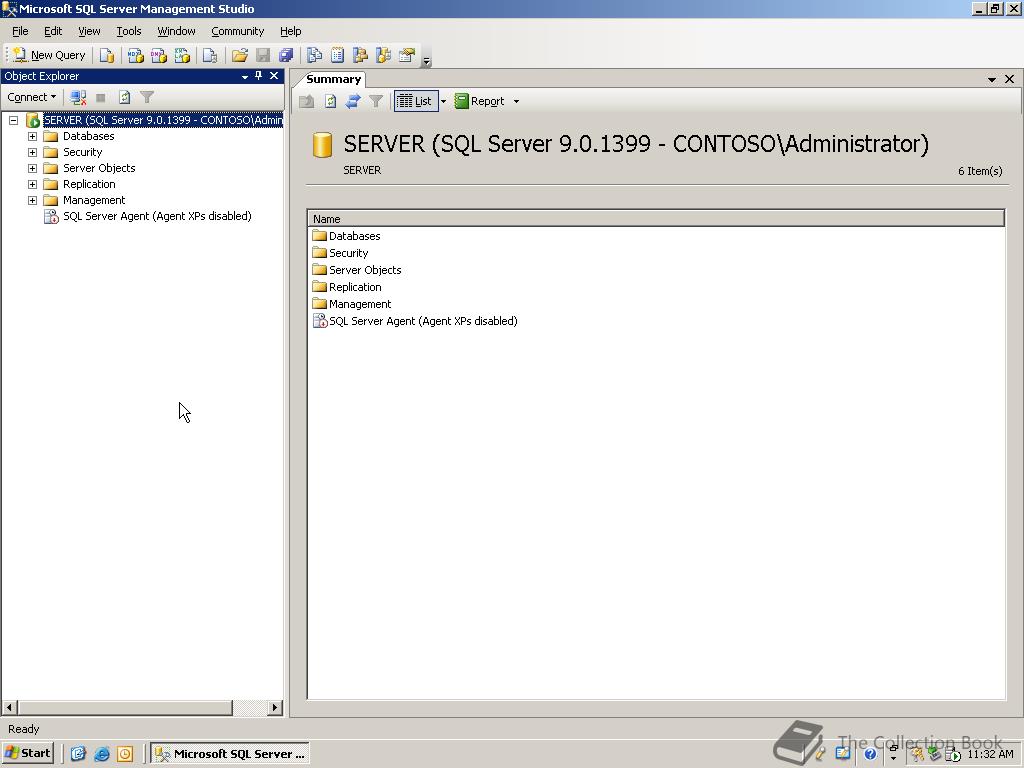Click the Report button
Screen dimensions: 1024x768
tap(480, 101)
